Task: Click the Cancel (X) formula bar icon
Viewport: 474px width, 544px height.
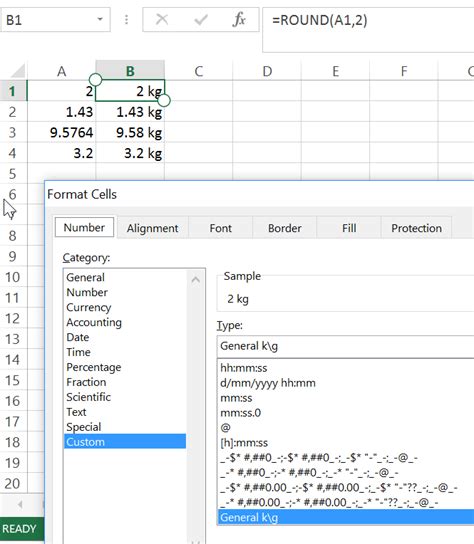Action: [x=162, y=19]
